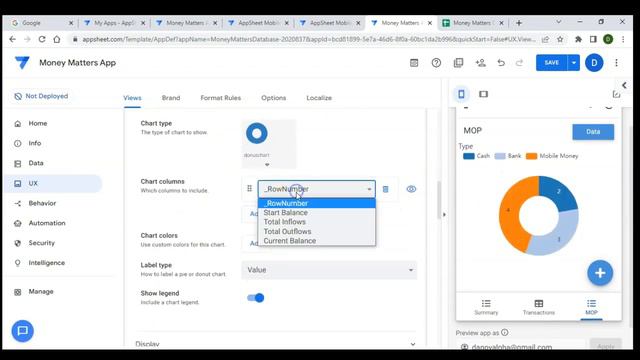
Task: Toggle the Show legend switch
Action: (x=256, y=298)
